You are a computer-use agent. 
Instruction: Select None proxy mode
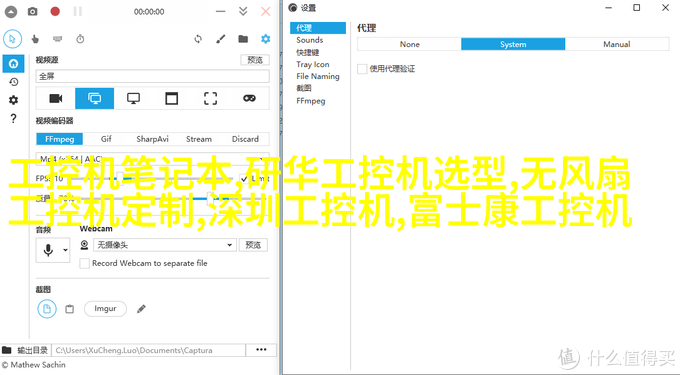click(409, 44)
